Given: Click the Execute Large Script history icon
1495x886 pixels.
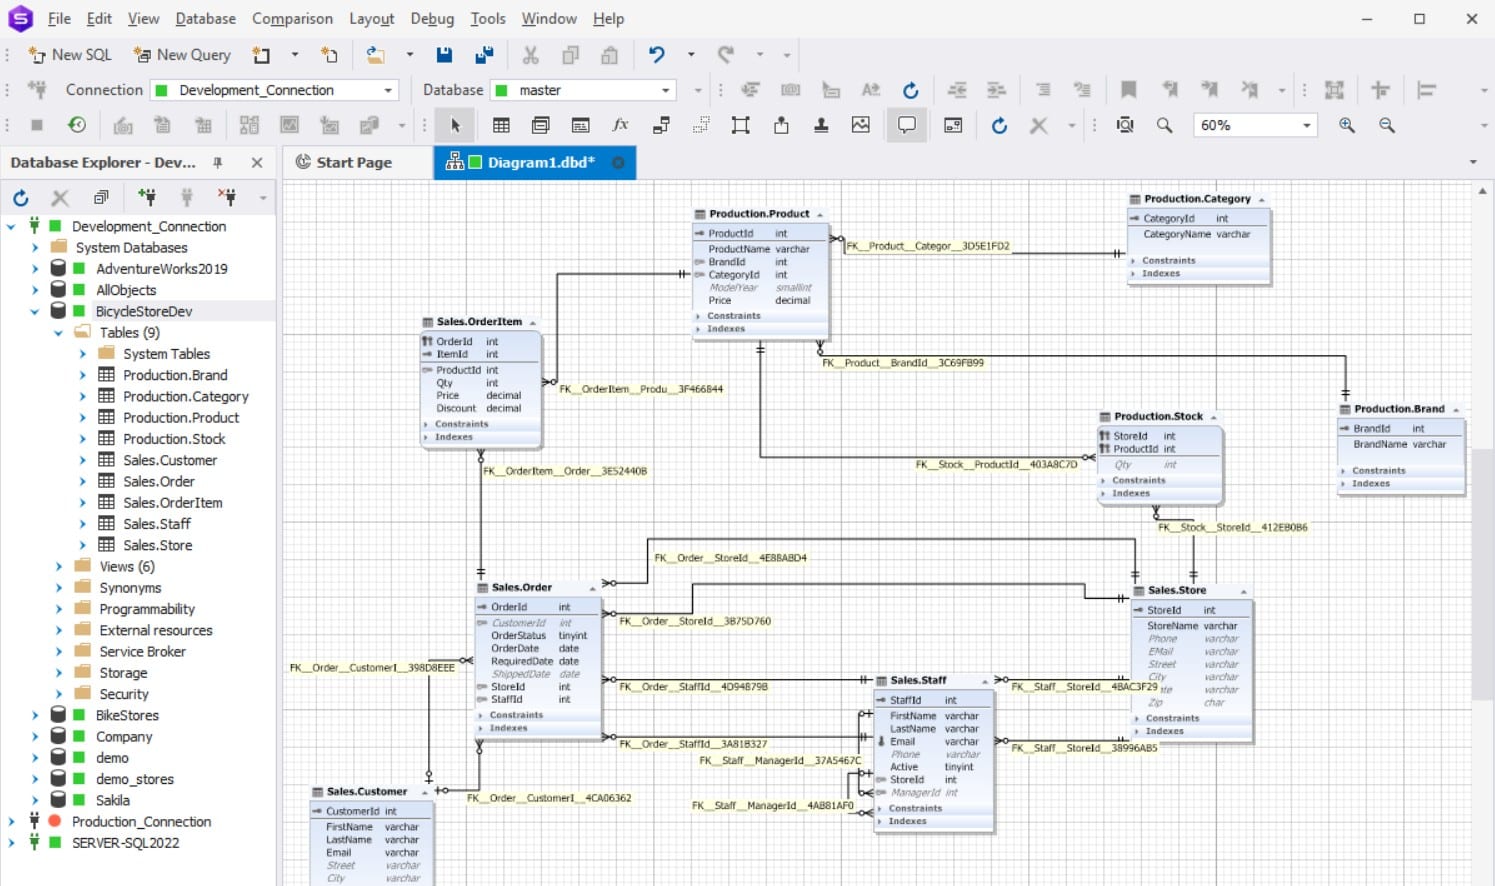Looking at the screenshot, I should coord(76,125).
